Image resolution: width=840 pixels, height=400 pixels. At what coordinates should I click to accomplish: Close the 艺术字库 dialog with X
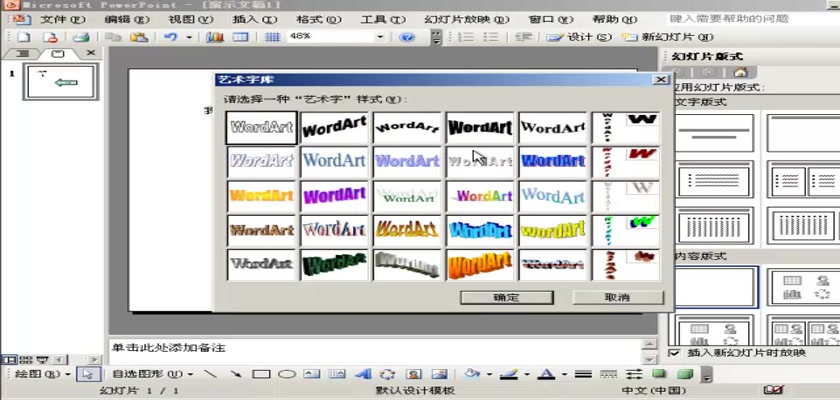pos(662,80)
